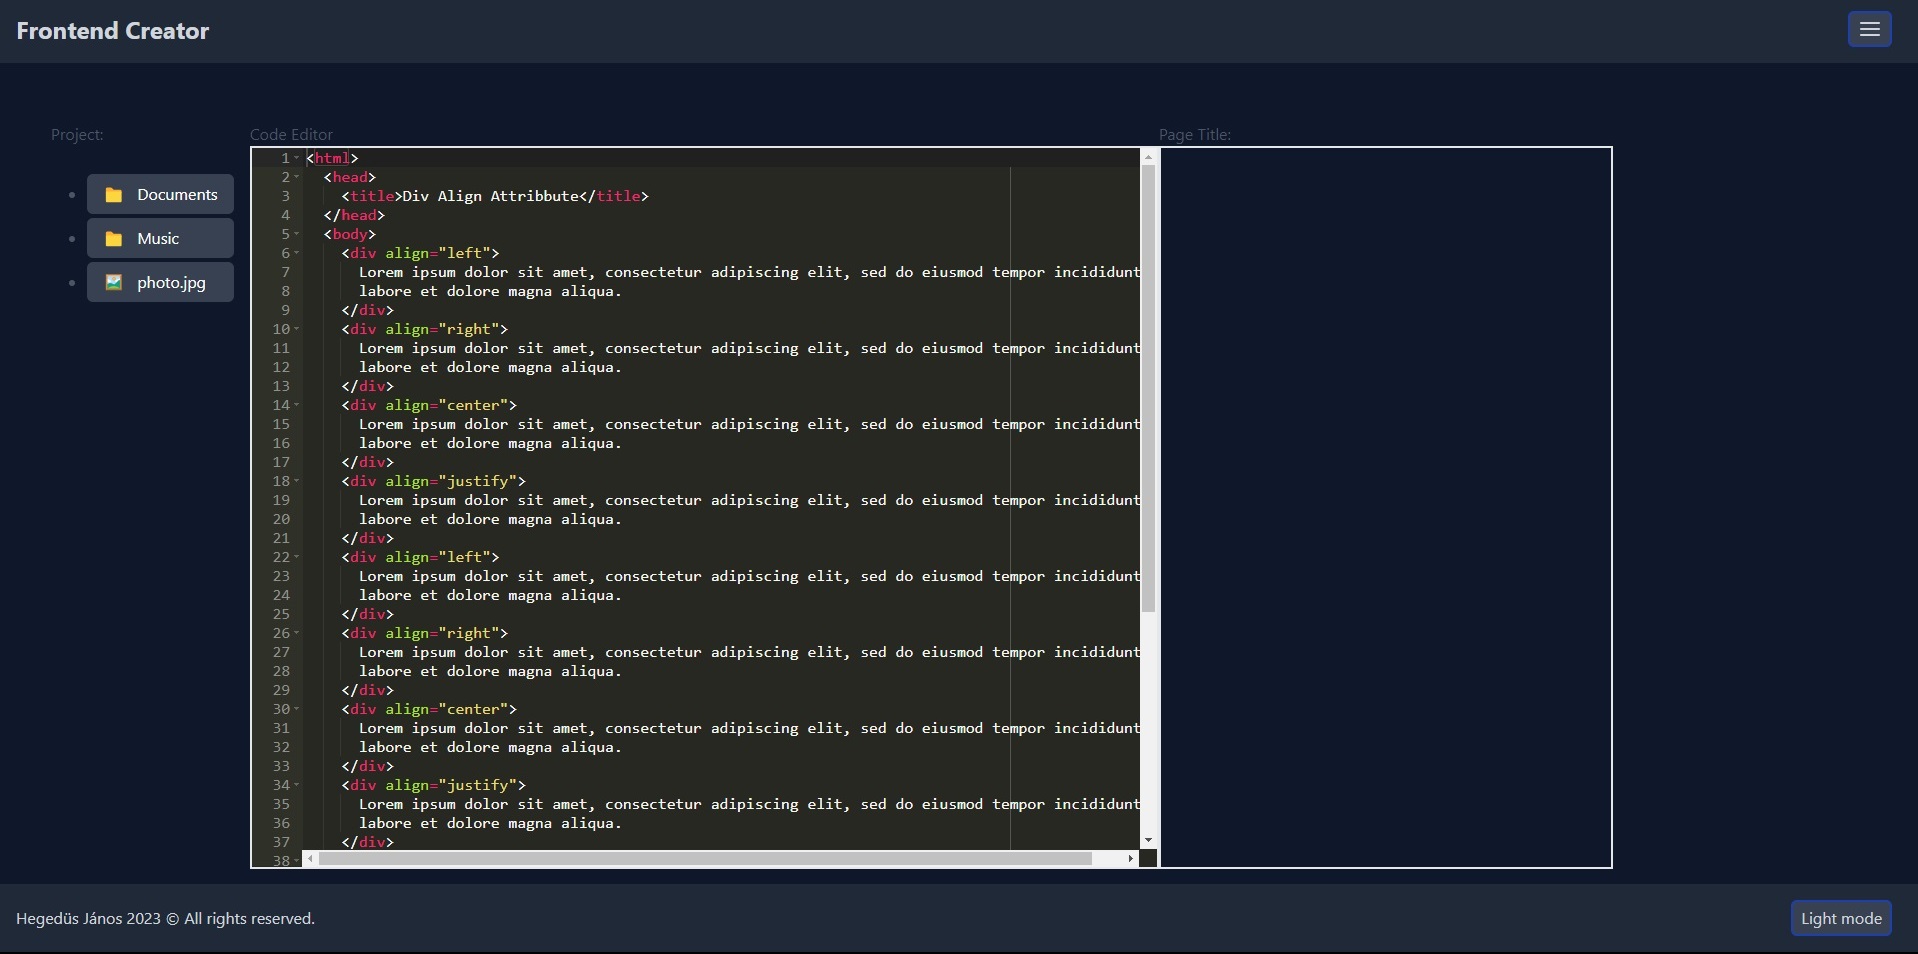Click the Frontend Creator title
The image size is (1918, 954).
pos(113,31)
